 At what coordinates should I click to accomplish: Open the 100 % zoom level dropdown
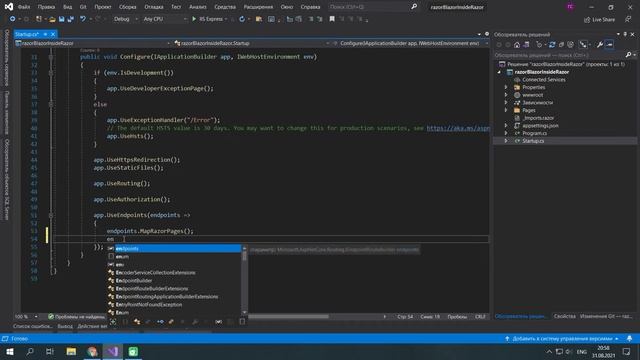(26, 317)
